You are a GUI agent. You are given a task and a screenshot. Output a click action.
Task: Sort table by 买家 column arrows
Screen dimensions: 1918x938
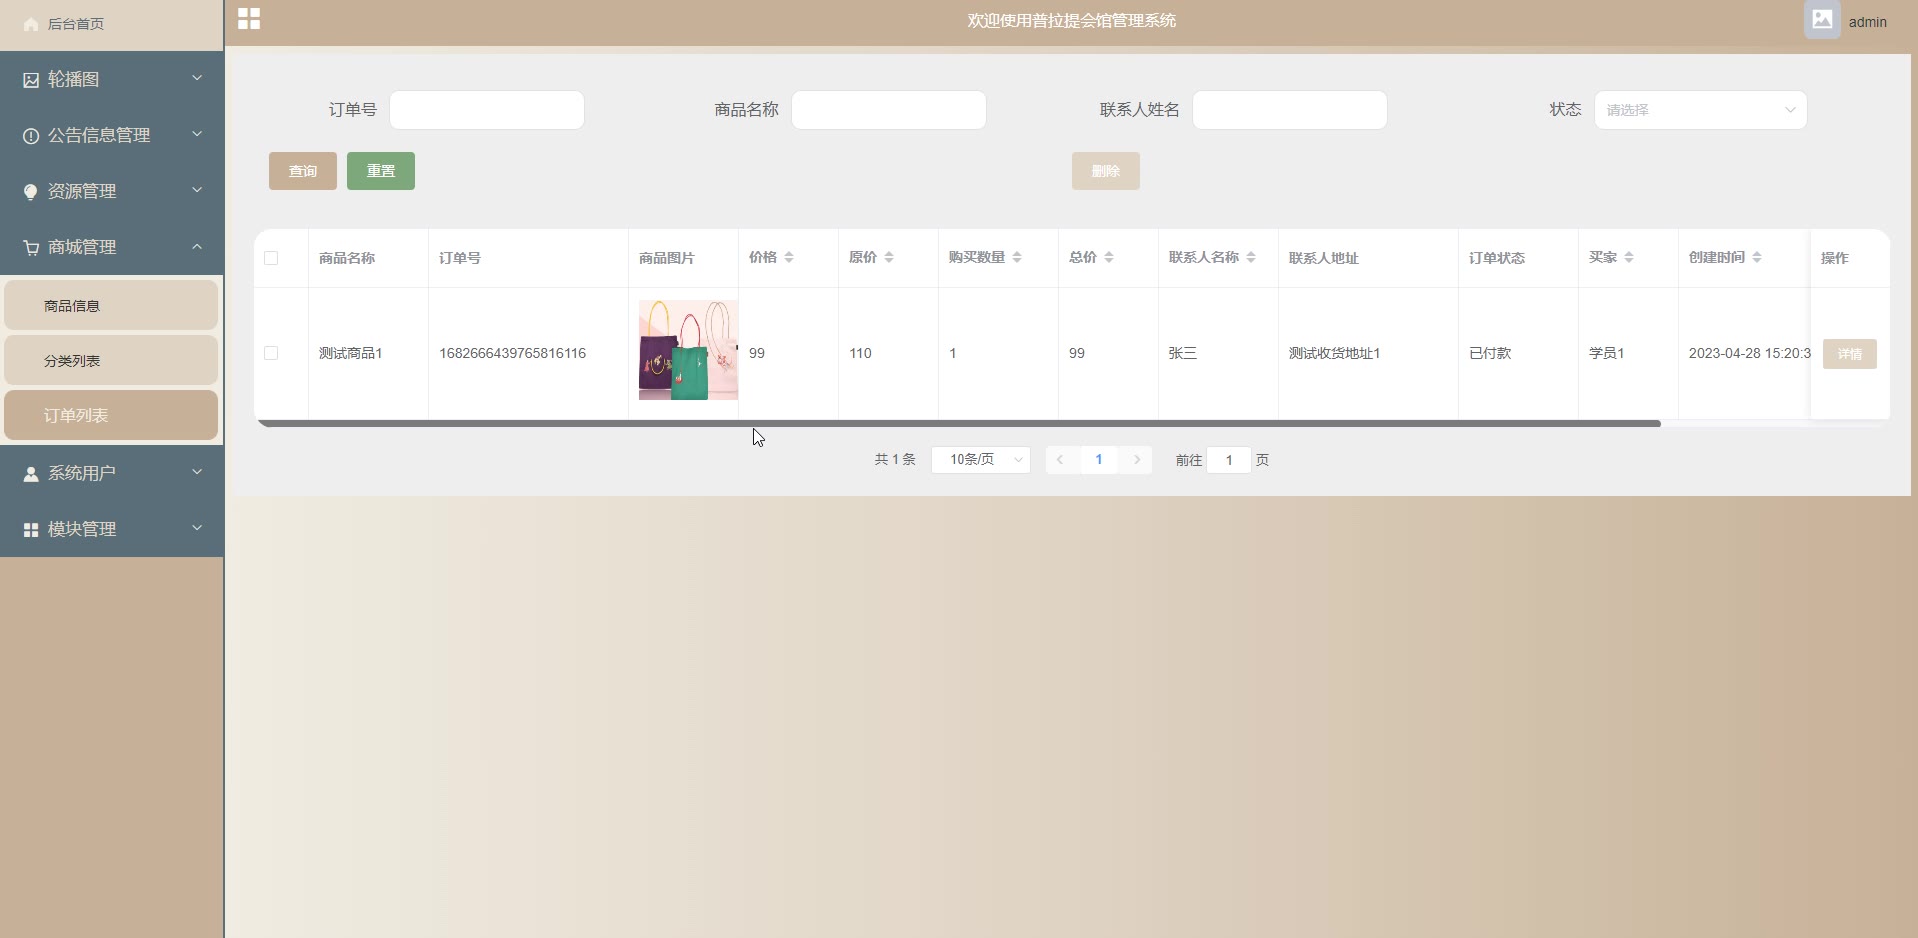1629,258
